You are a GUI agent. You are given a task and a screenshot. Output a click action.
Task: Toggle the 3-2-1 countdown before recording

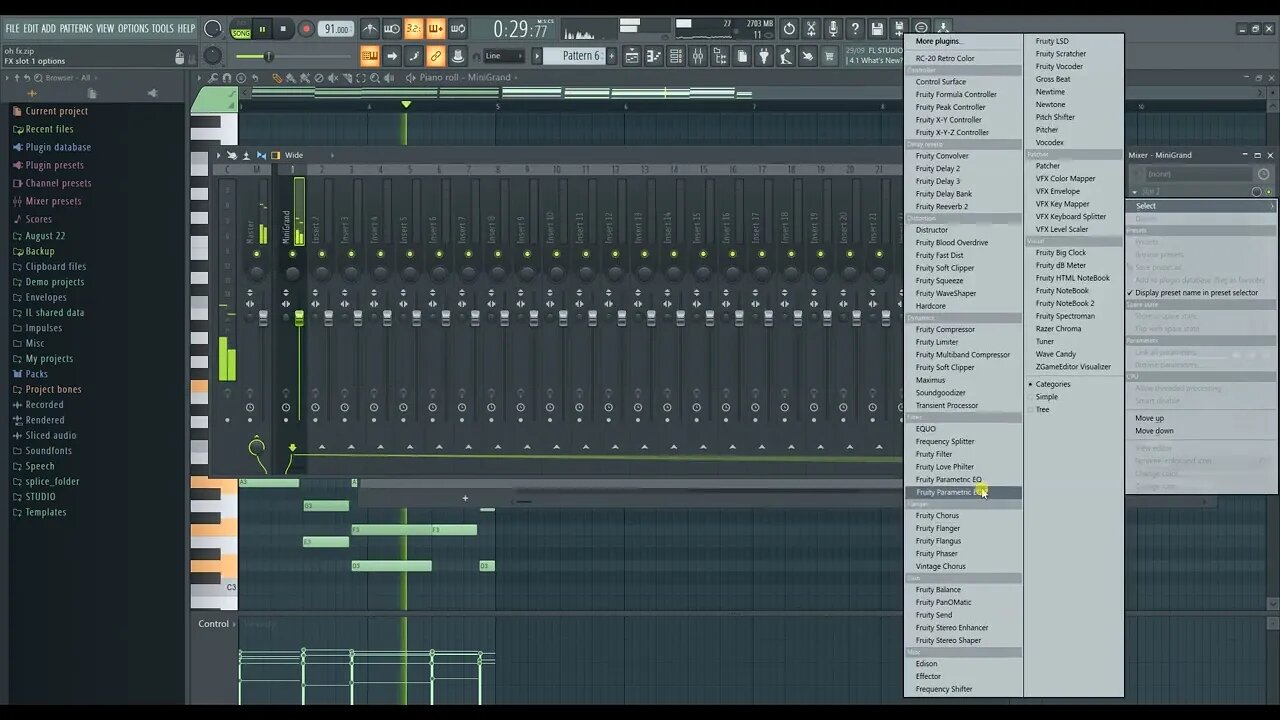(413, 29)
